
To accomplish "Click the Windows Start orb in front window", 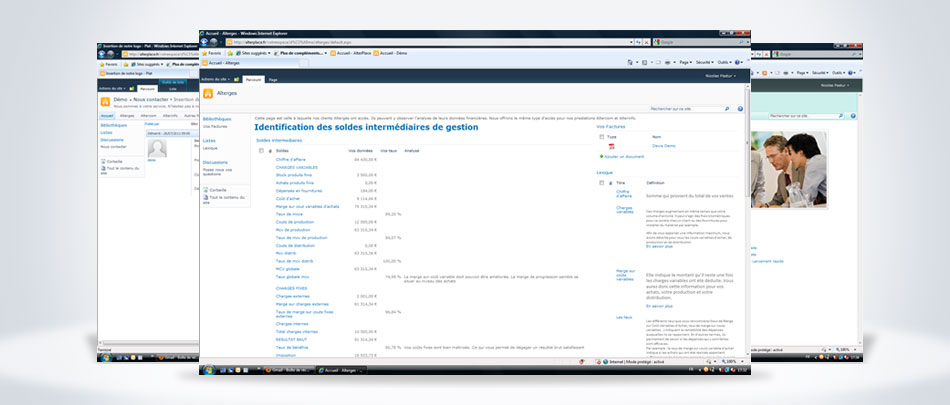I will pyautogui.click(x=208, y=369).
